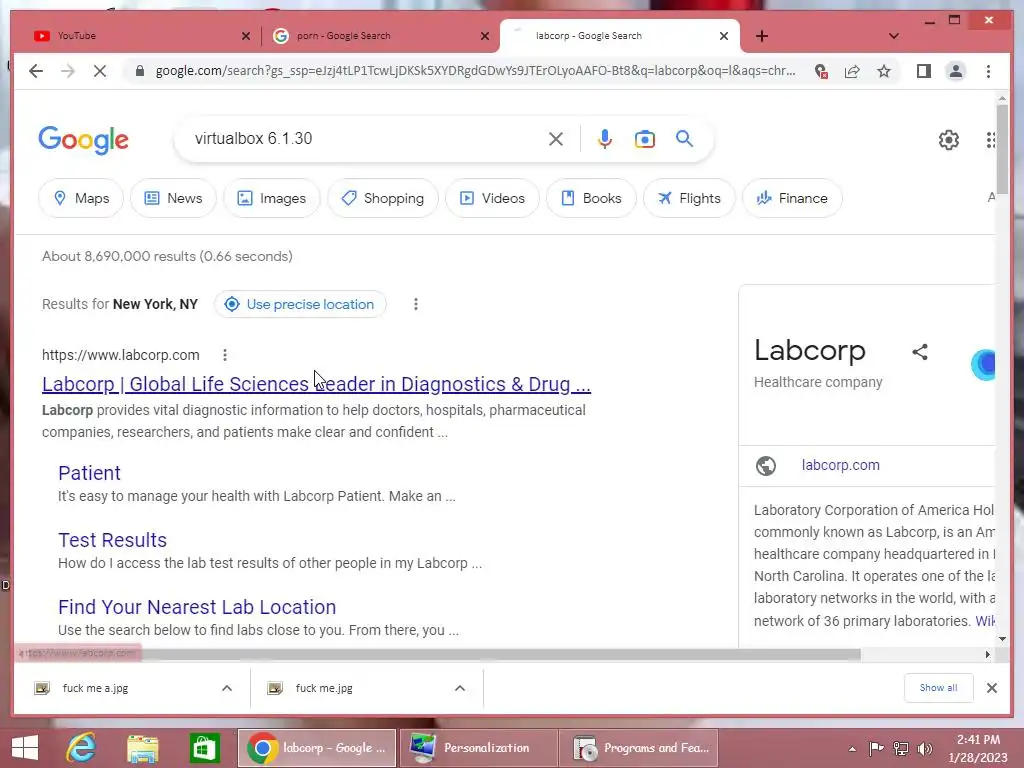
Task: Close the YouTube tab
Action: [246, 36]
